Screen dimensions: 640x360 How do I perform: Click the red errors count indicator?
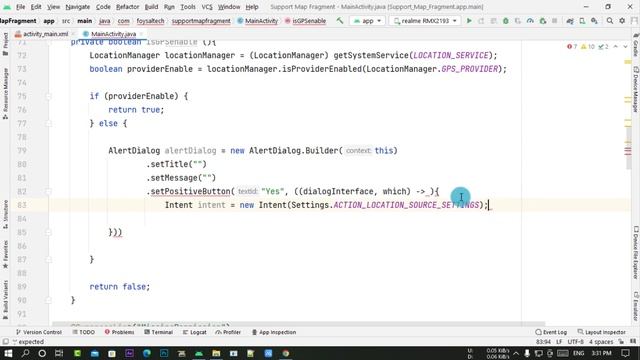tap(572, 47)
